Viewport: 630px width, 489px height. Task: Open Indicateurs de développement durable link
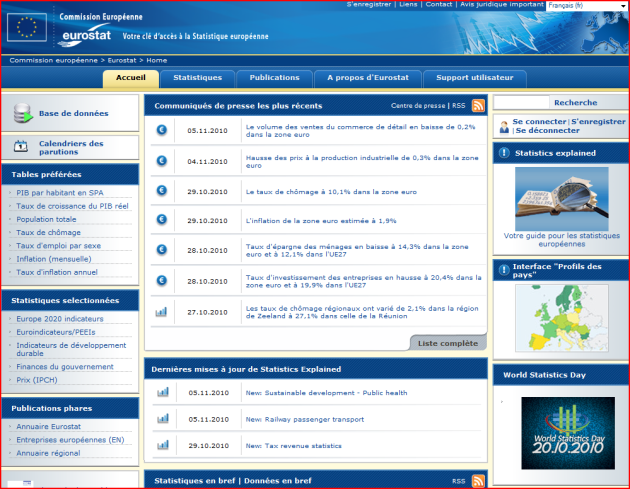coord(71,350)
